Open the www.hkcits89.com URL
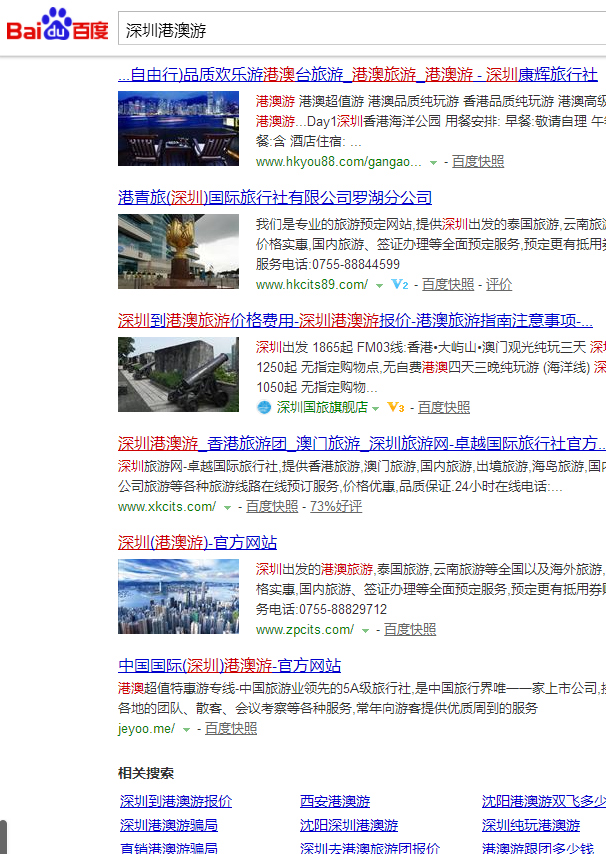This screenshot has width=606, height=854. pos(312,284)
